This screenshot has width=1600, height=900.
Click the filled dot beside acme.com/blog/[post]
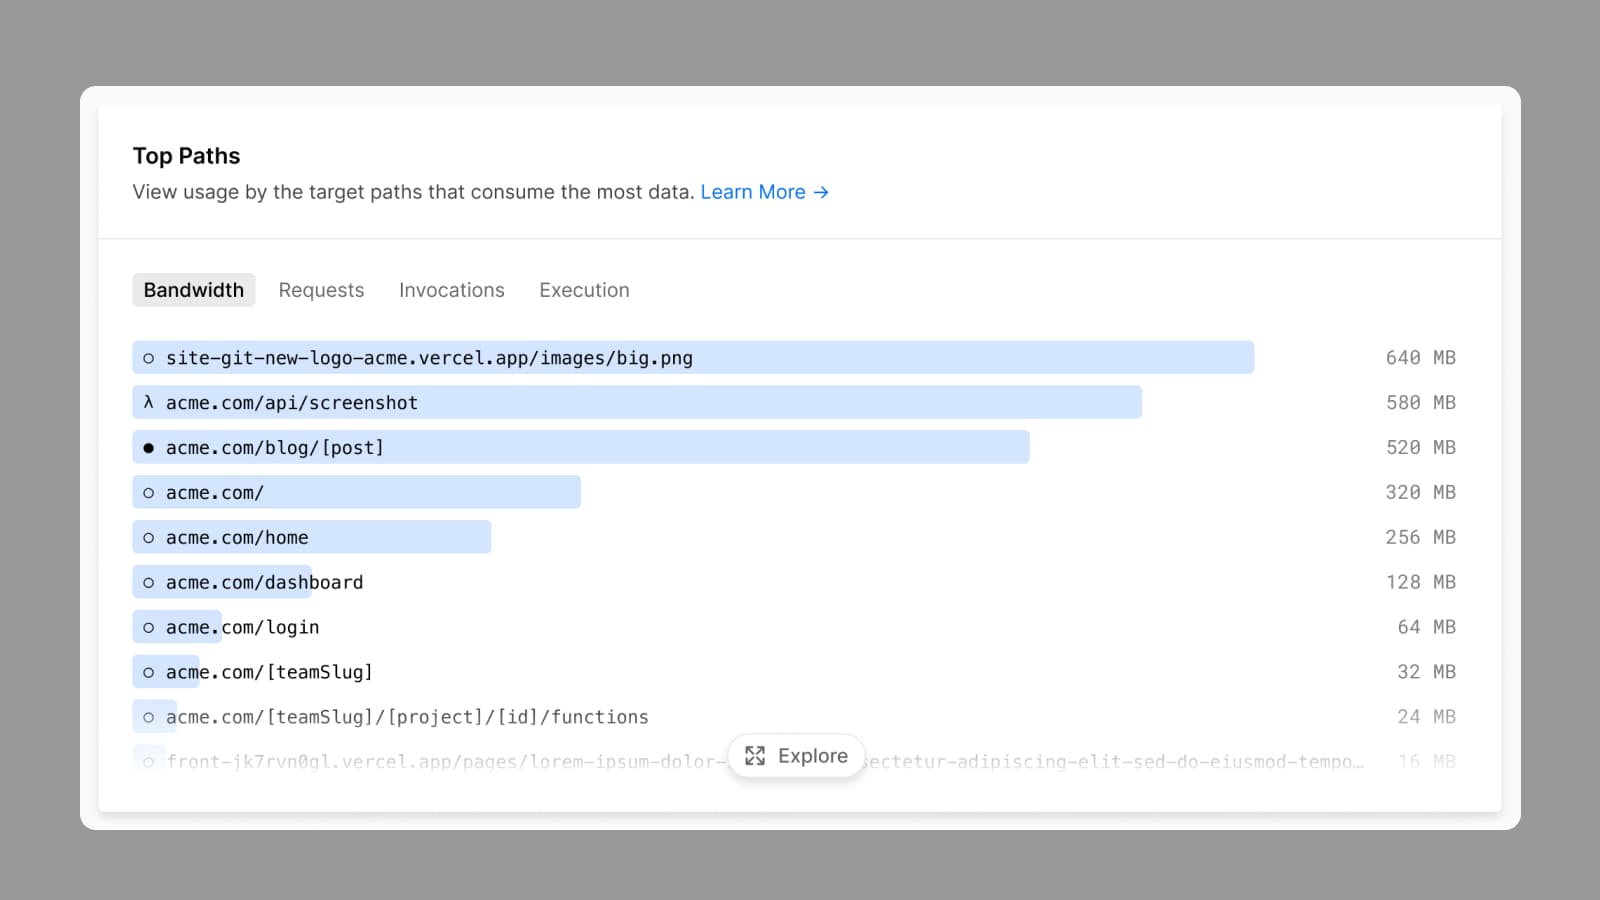148,448
